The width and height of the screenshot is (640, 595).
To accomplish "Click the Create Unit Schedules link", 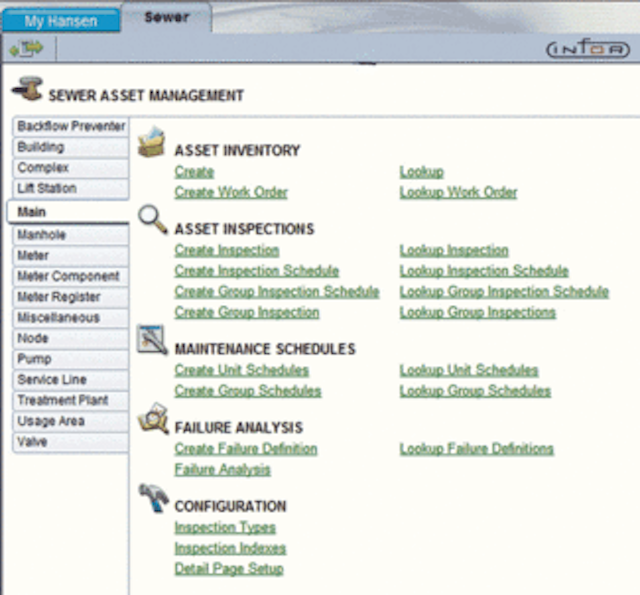I will (x=242, y=370).
